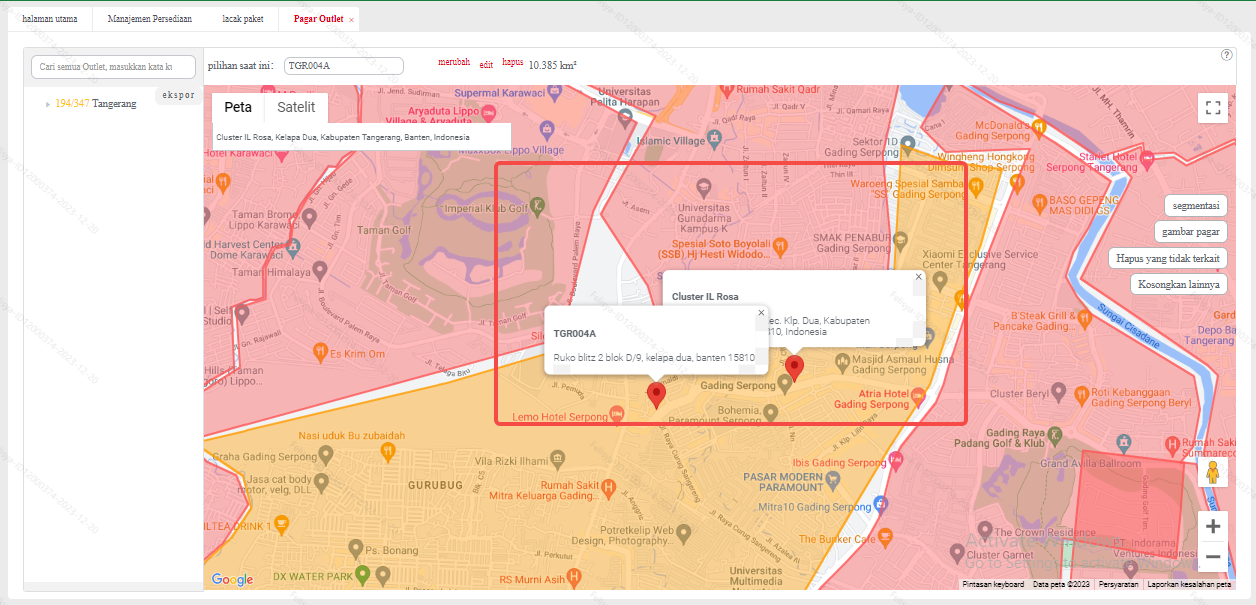
Task: Select Imperial Klub Golf marker
Action: click(x=538, y=208)
